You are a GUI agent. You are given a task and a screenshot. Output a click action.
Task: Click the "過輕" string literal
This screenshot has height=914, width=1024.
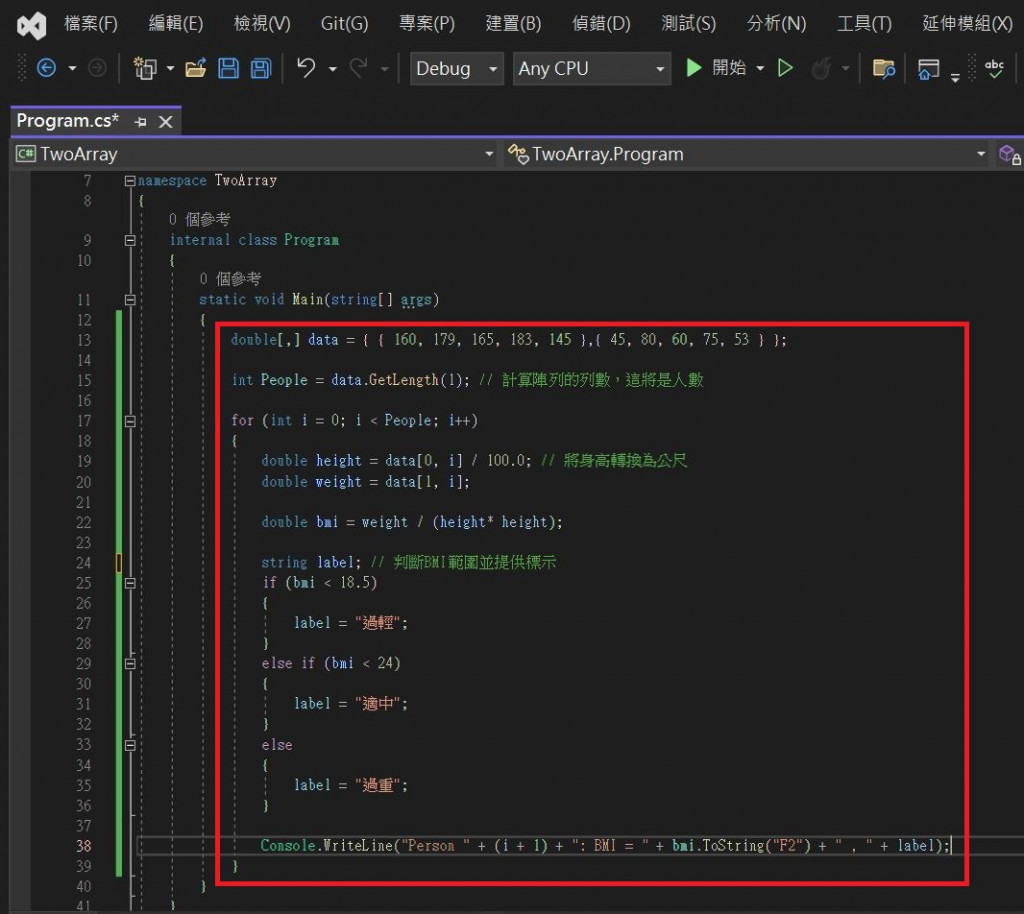(377, 623)
